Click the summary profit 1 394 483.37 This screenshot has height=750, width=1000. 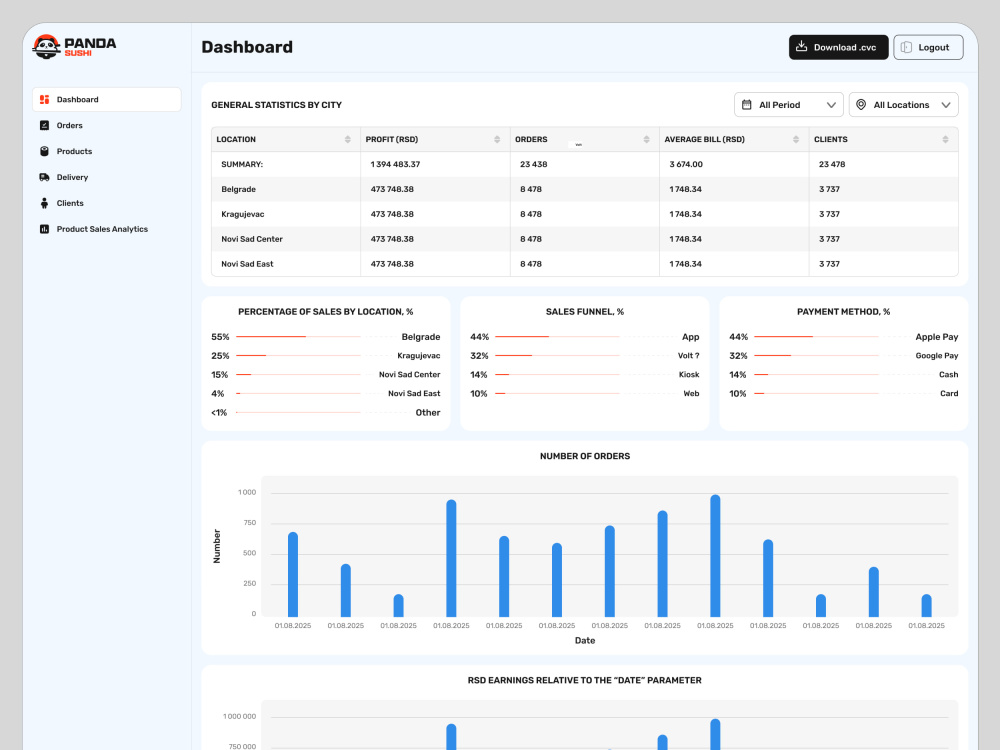pyautogui.click(x=395, y=165)
